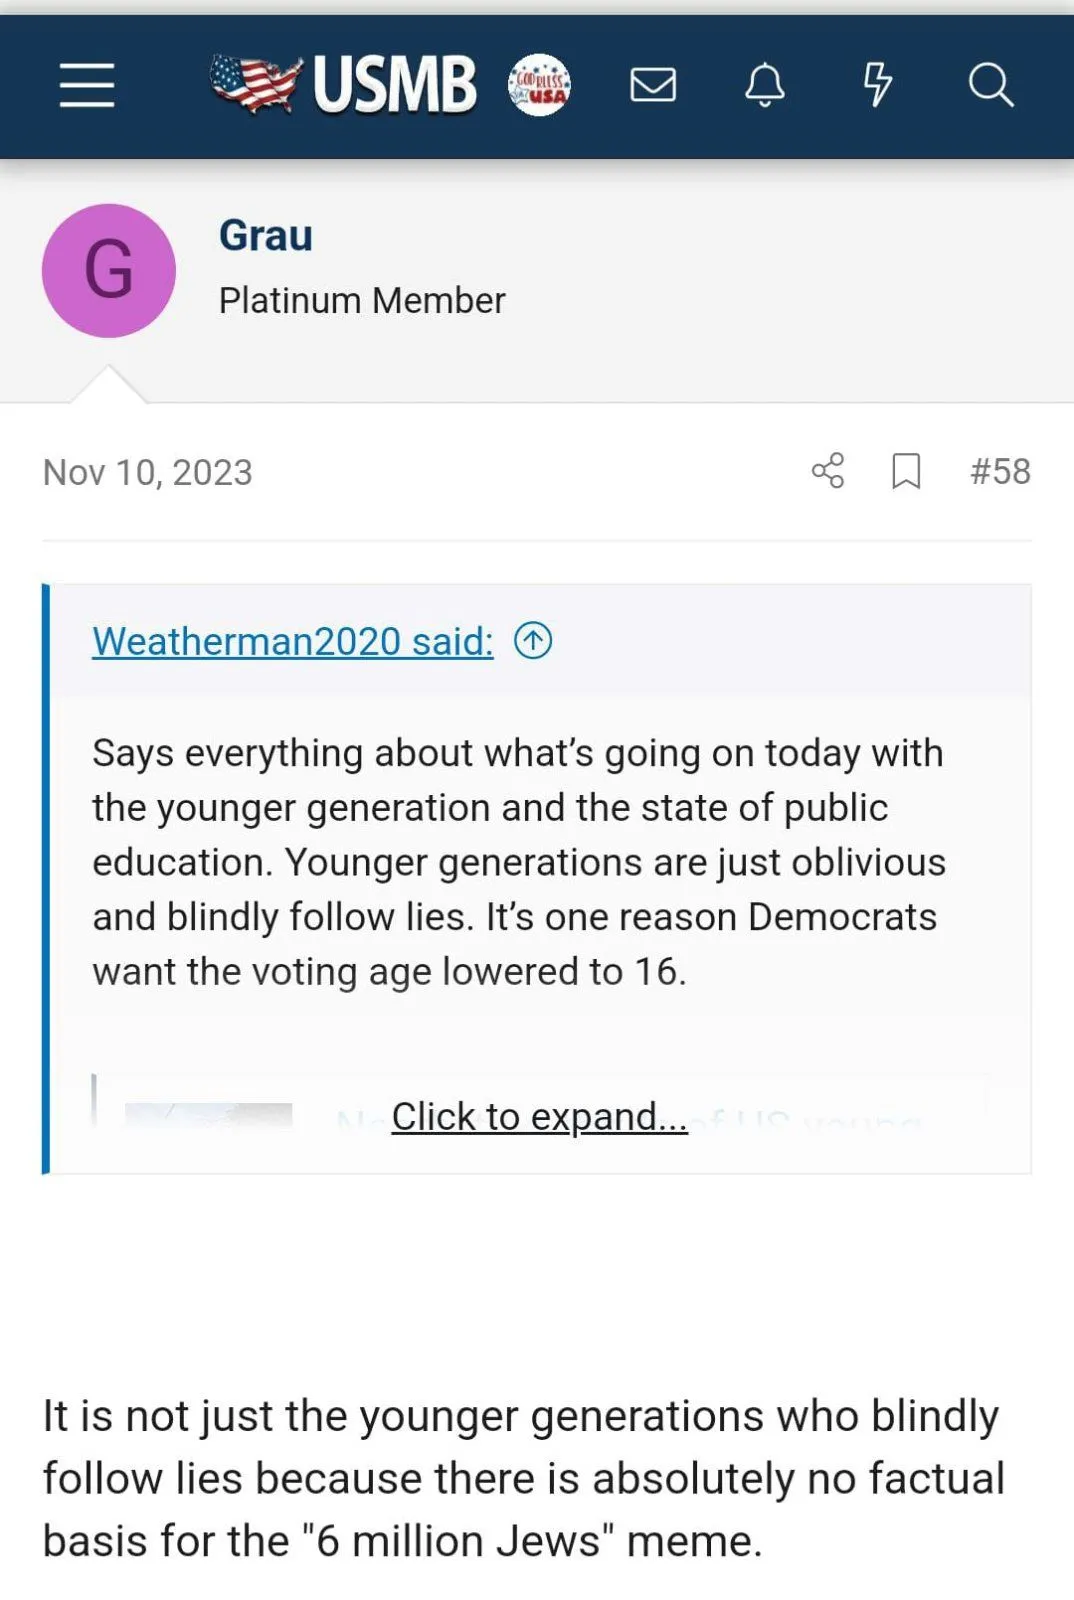Jump to quoted post via up-arrow icon
The image size is (1074, 1600).
[x=533, y=641]
